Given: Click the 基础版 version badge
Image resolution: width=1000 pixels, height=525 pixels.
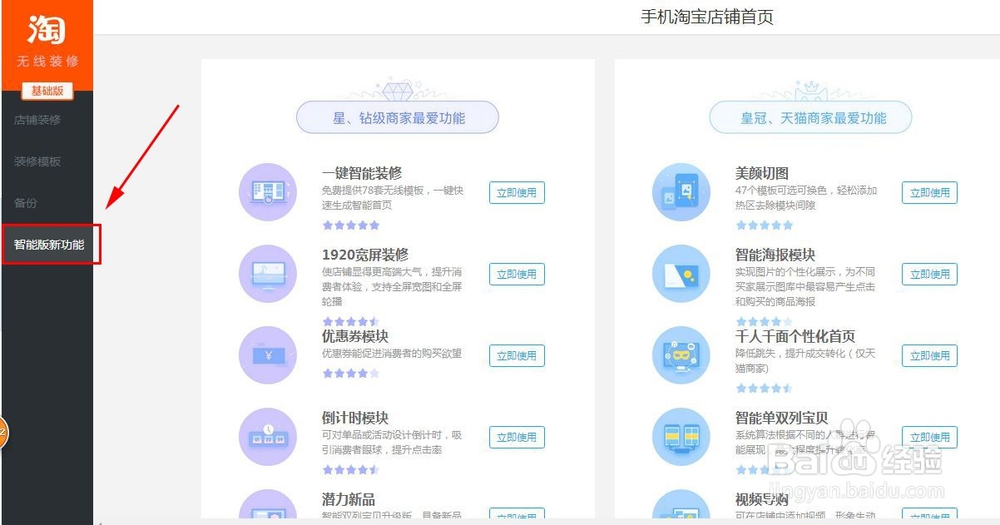Looking at the screenshot, I should point(48,91).
